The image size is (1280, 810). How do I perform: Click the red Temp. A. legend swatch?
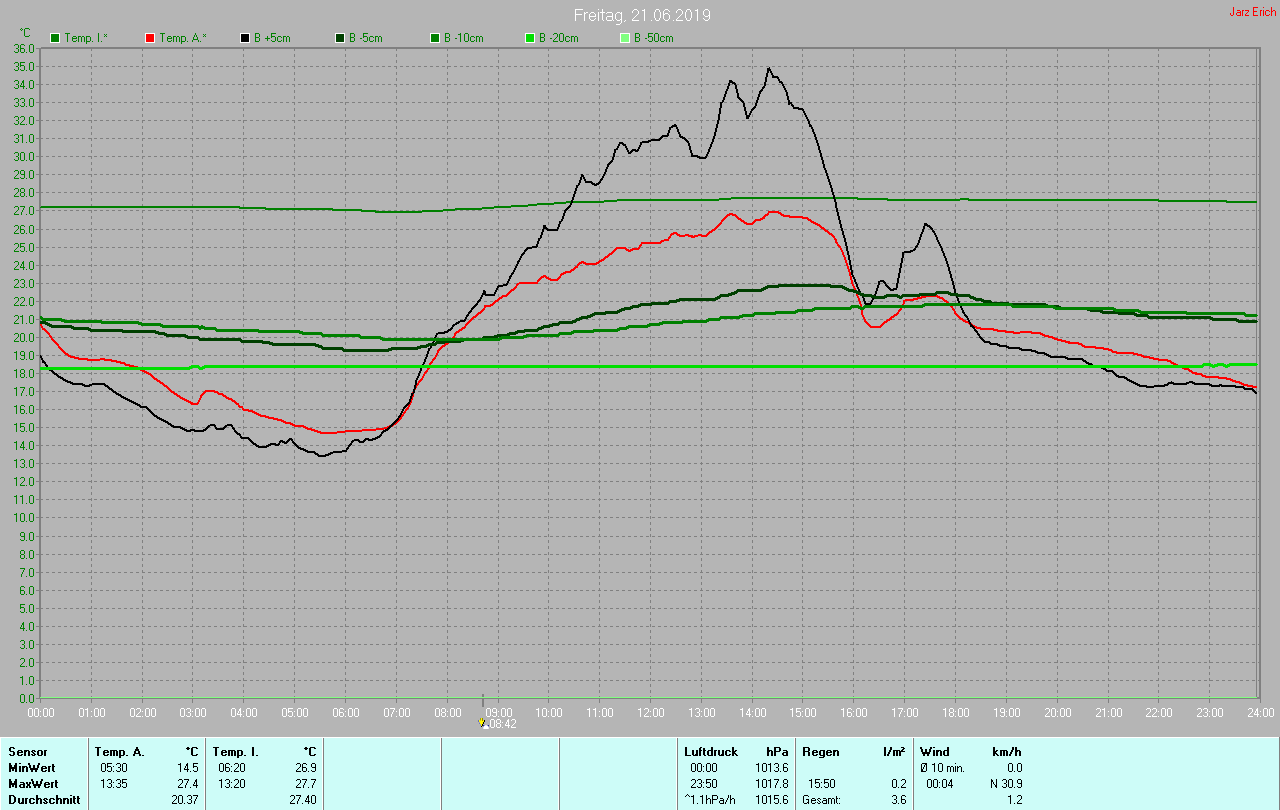coord(150,38)
